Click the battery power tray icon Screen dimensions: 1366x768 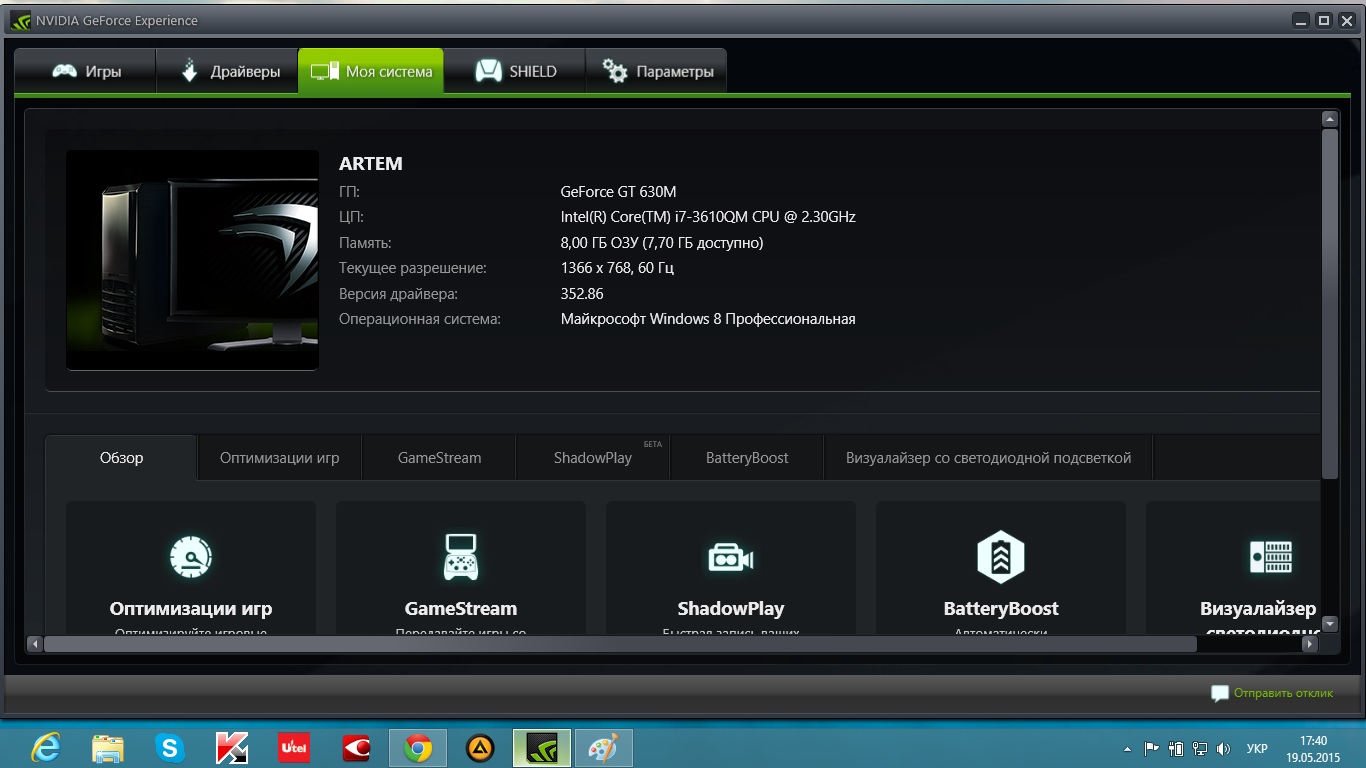tap(1176, 748)
